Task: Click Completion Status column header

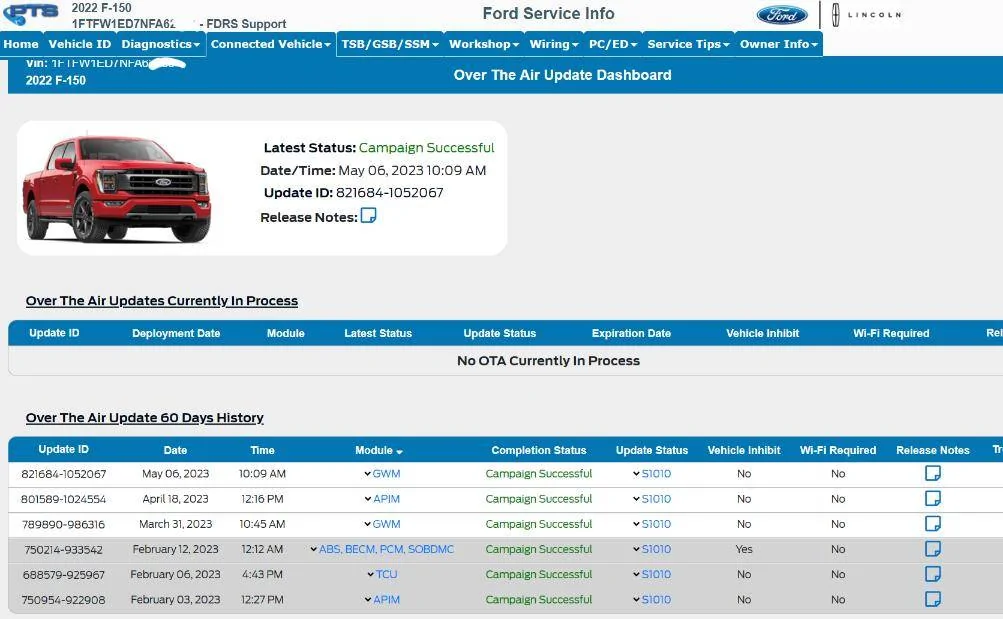Action: pyautogui.click(x=539, y=450)
